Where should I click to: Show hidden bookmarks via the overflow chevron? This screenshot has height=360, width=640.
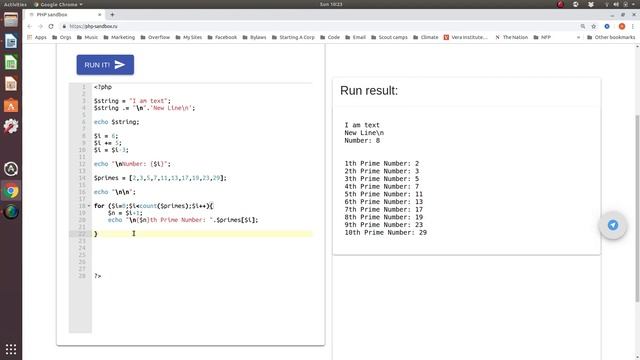pyautogui.click(x=578, y=37)
